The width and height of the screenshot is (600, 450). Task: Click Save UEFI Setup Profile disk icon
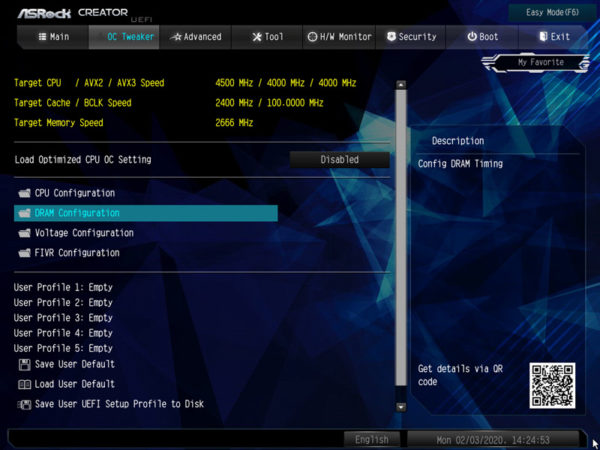tap(24, 404)
